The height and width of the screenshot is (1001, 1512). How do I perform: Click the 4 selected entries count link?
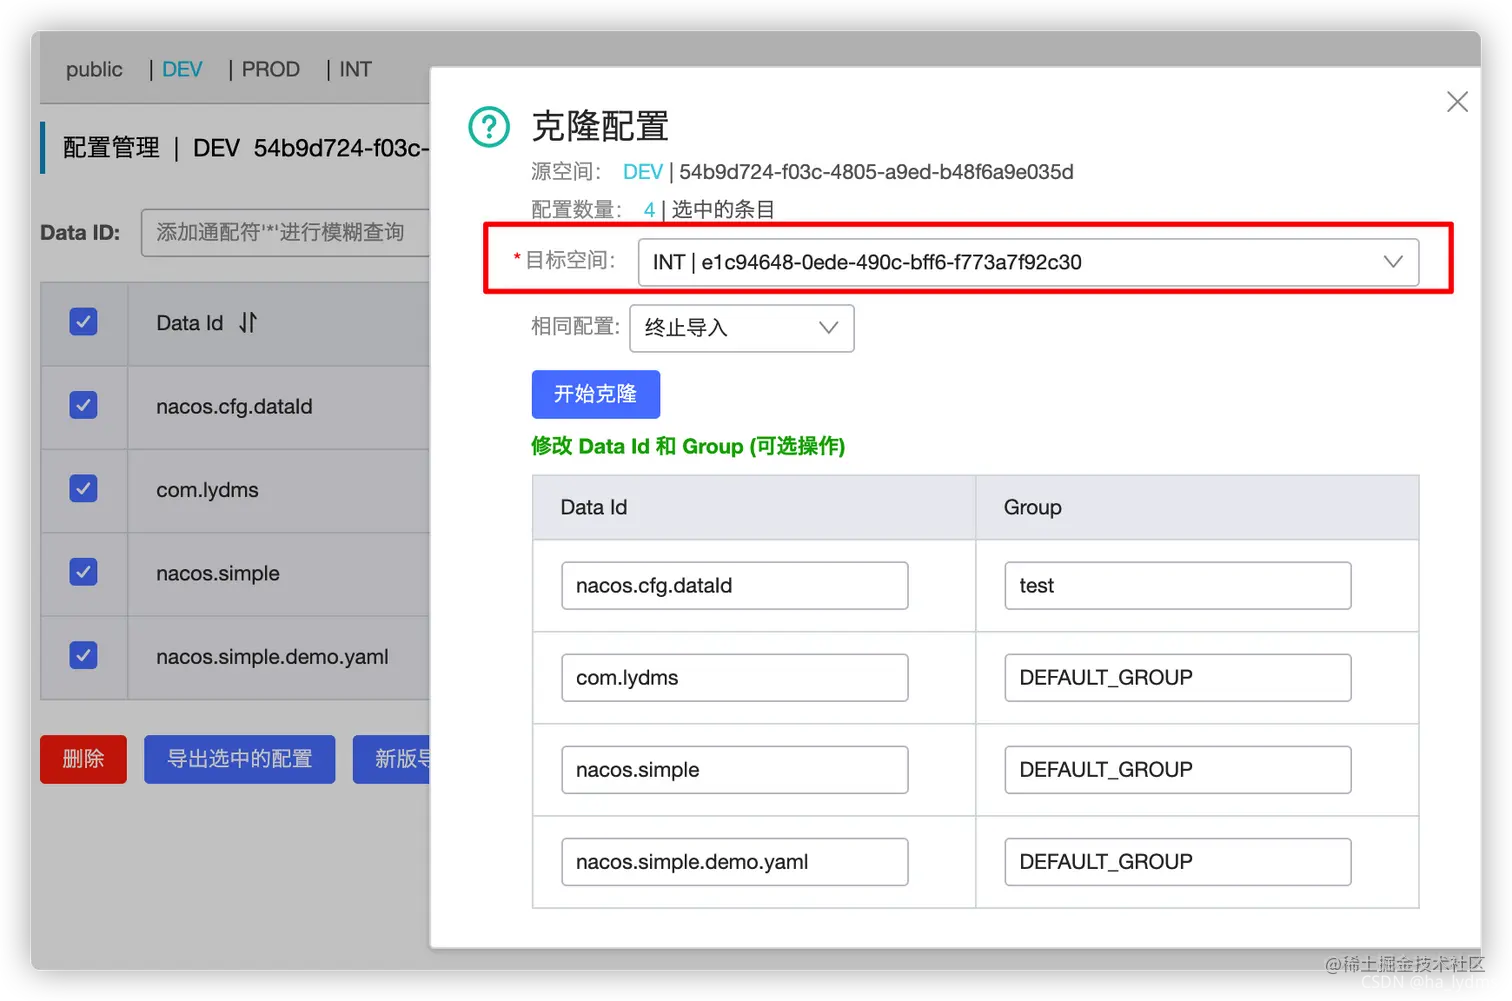pos(648,210)
